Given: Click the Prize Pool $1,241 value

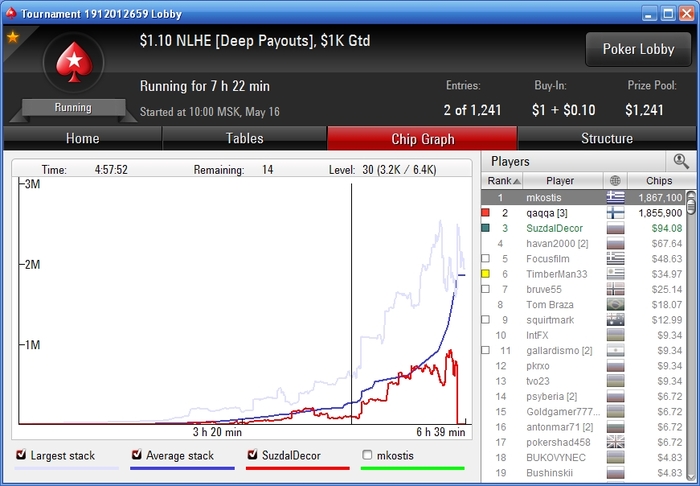Looking at the screenshot, I should coord(644,110).
